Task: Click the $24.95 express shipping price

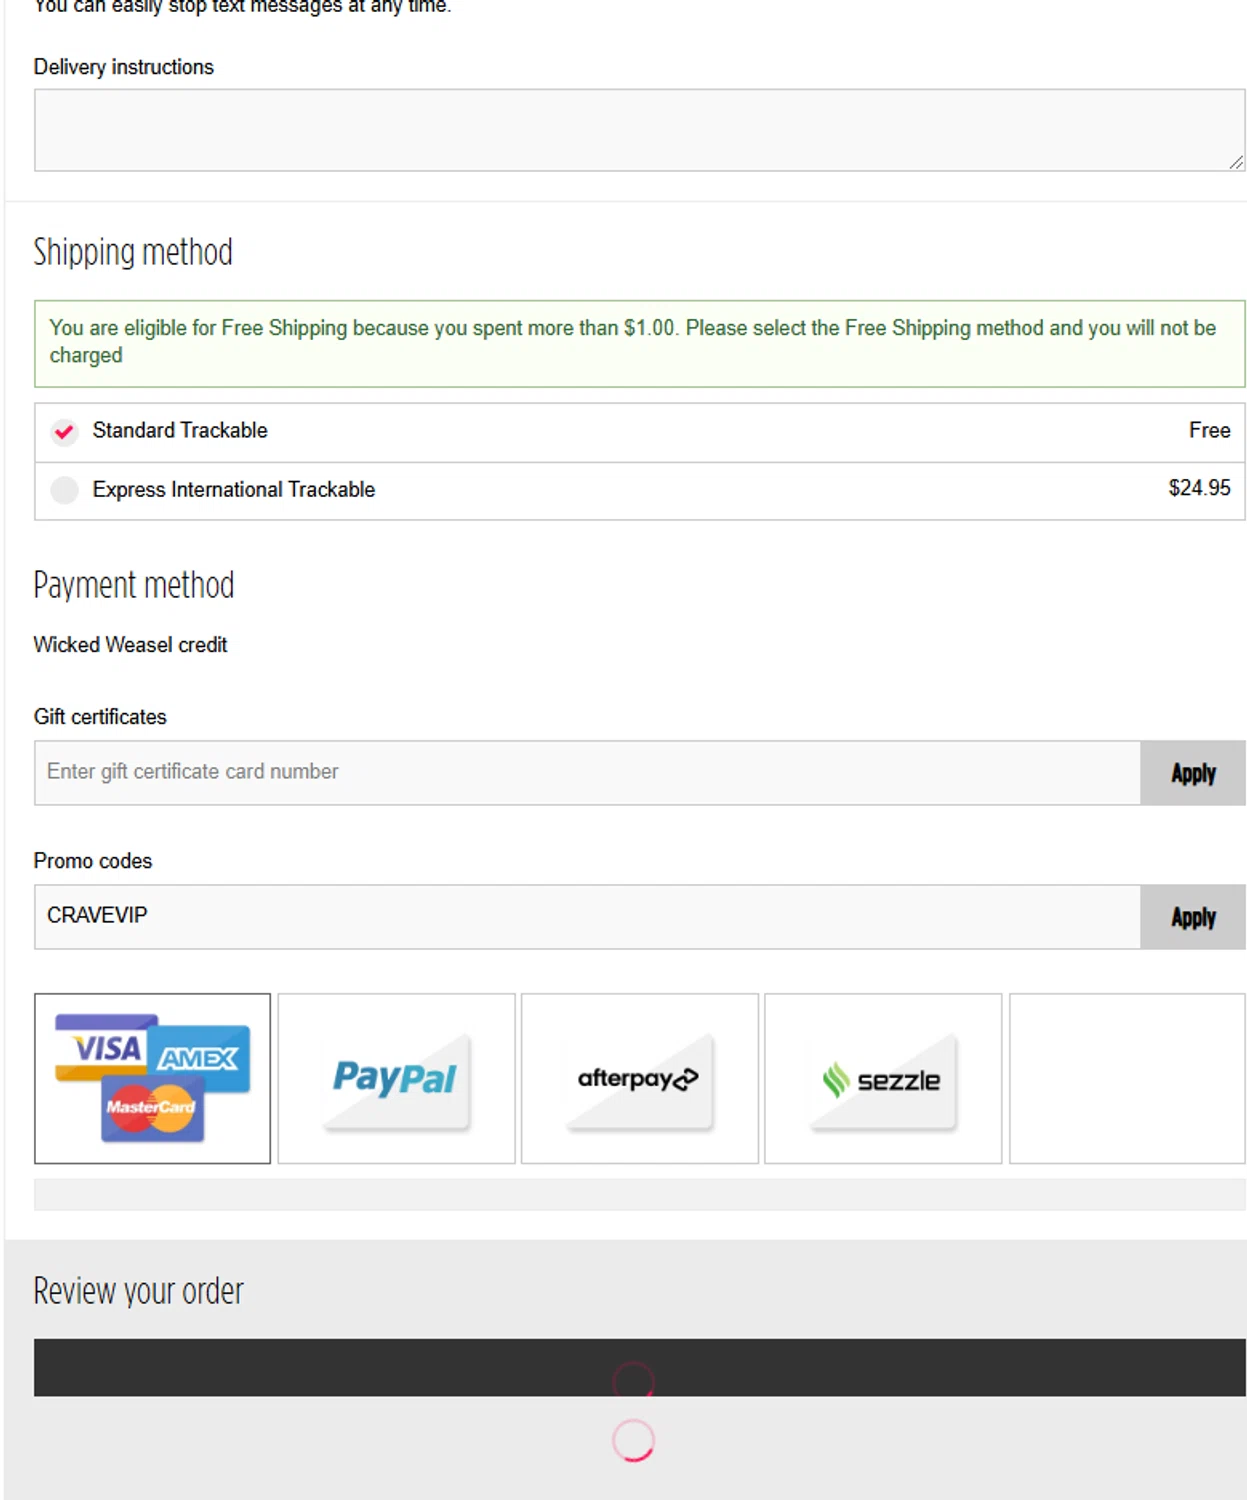Action: pyautogui.click(x=1199, y=488)
